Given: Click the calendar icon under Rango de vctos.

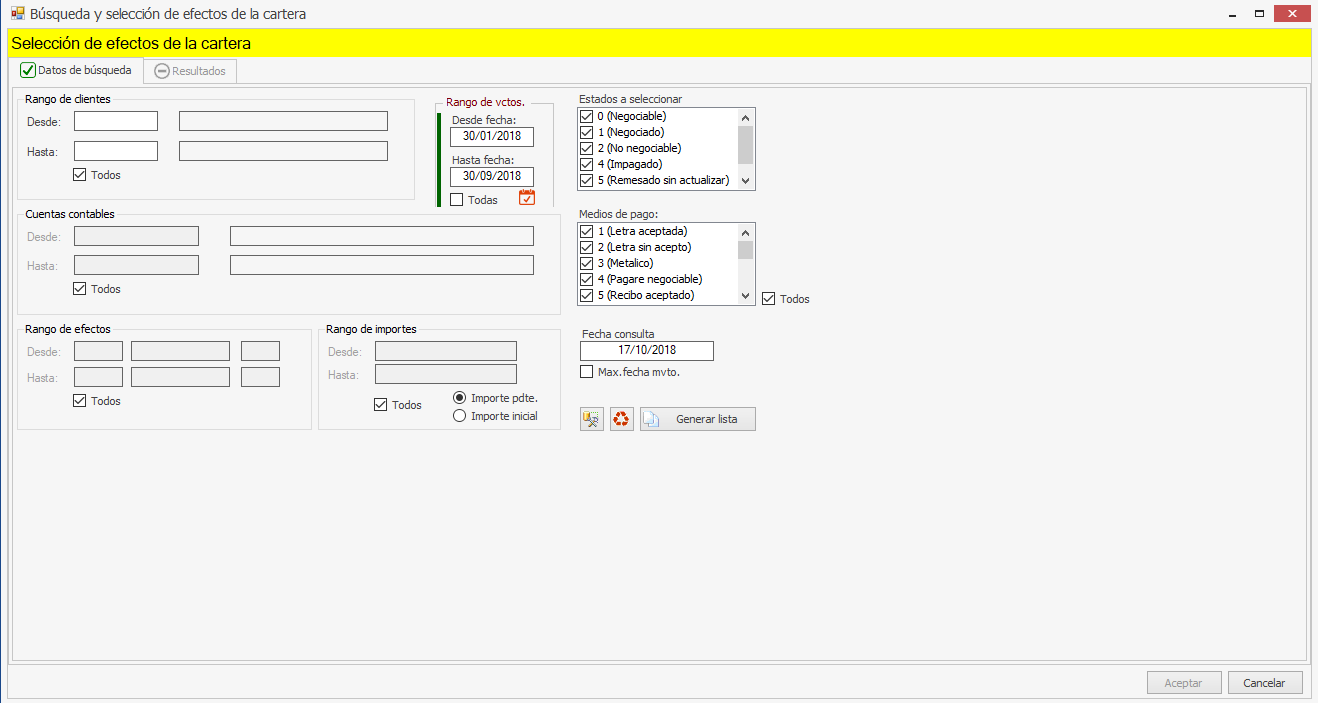Looking at the screenshot, I should coord(527,198).
